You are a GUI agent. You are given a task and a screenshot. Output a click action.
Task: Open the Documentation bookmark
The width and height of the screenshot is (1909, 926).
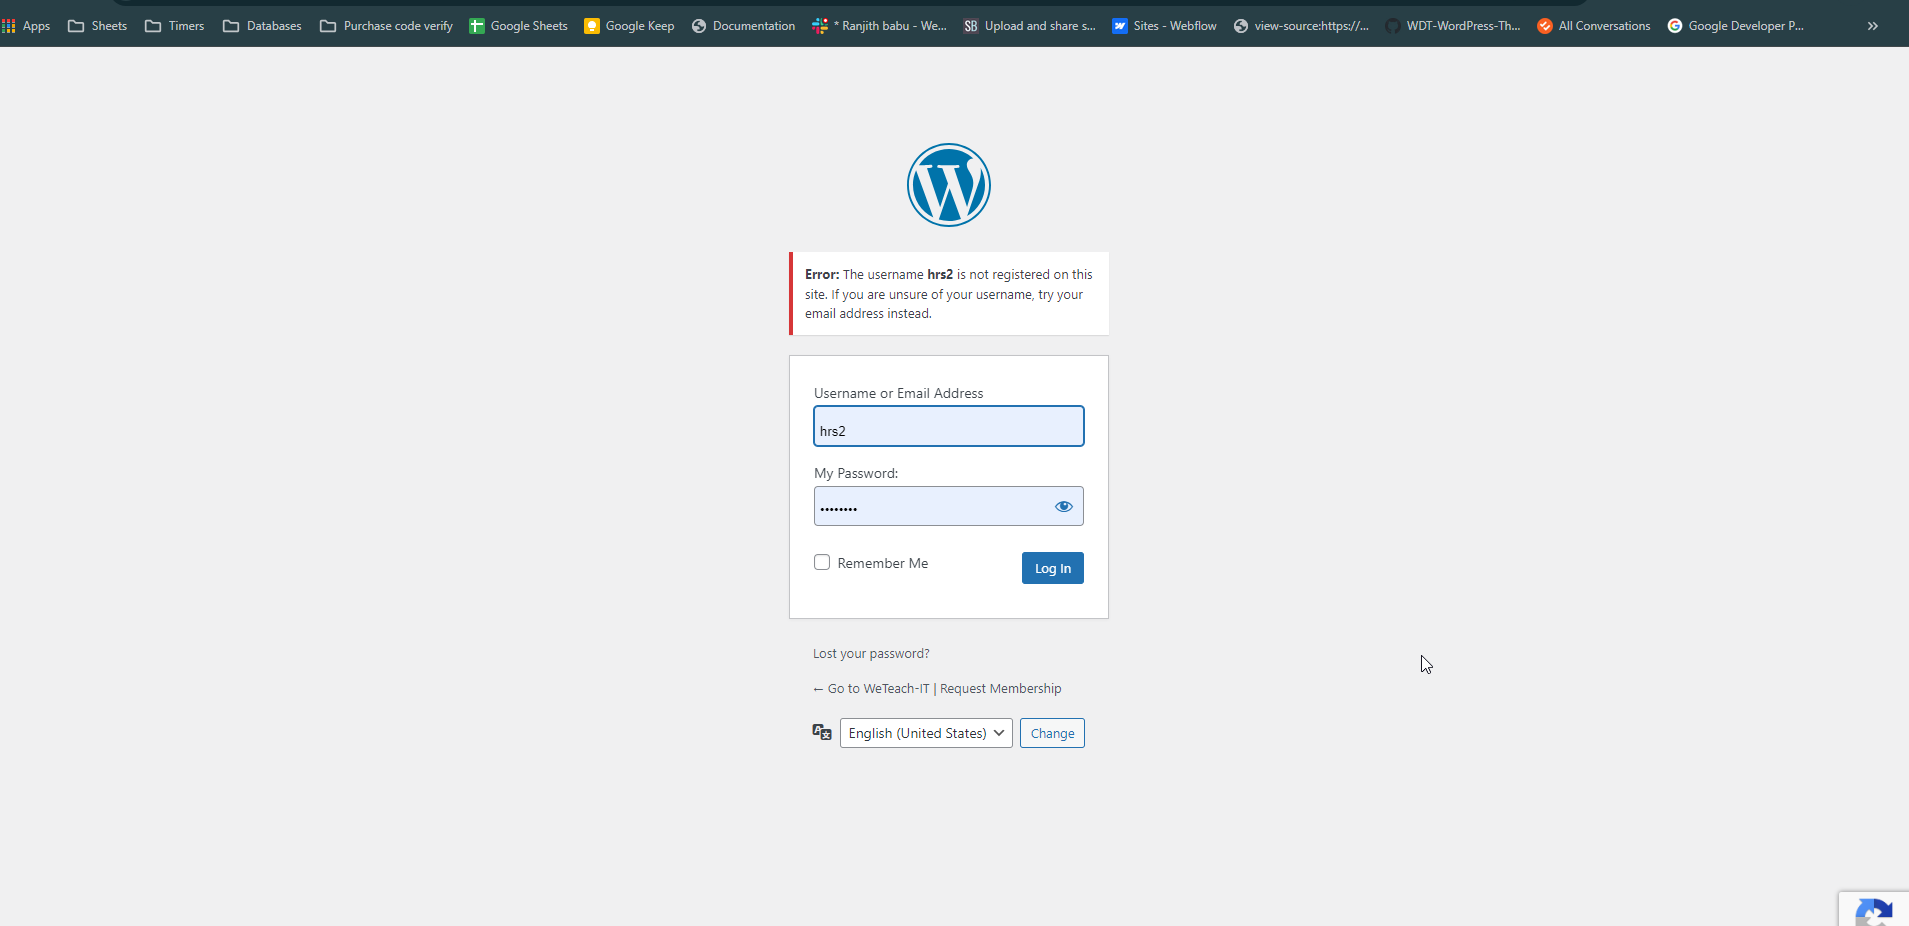pos(743,26)
